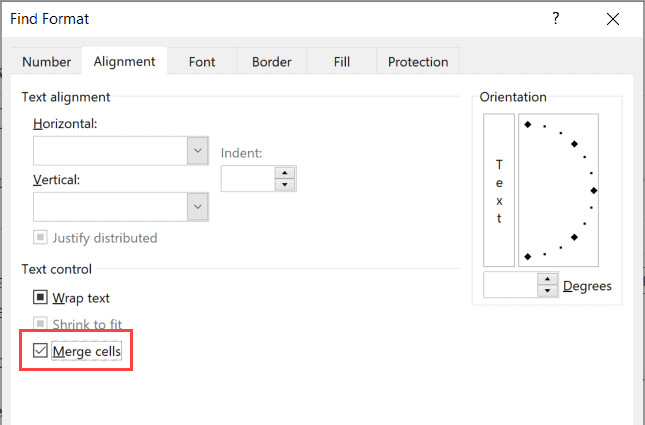Click the top diamond on orientation dial
Image resolution: width=645 pixels, height=425 pixels.
pyautogui.click(x=527, y=124)
